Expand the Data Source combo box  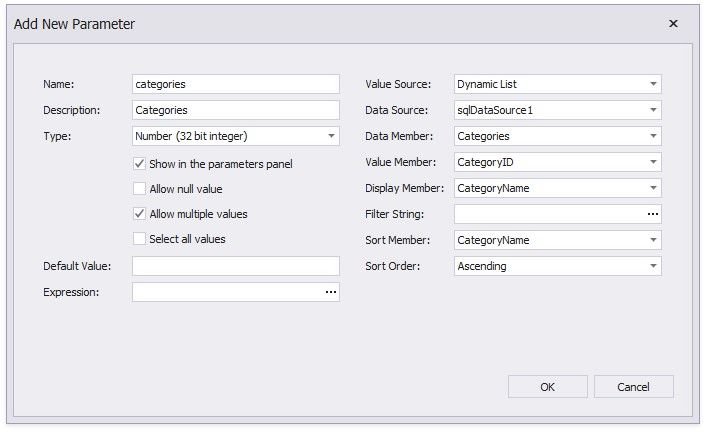coord(652,110)
